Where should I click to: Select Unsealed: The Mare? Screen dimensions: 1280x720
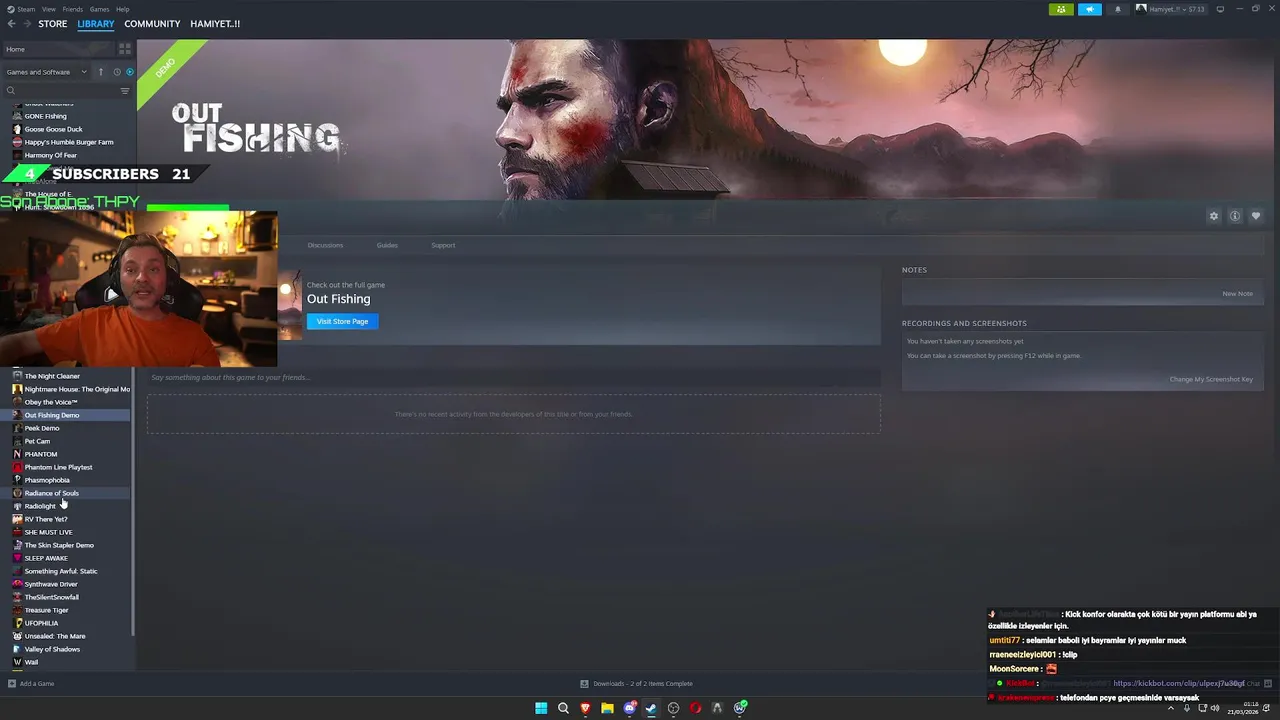point(55,636)
